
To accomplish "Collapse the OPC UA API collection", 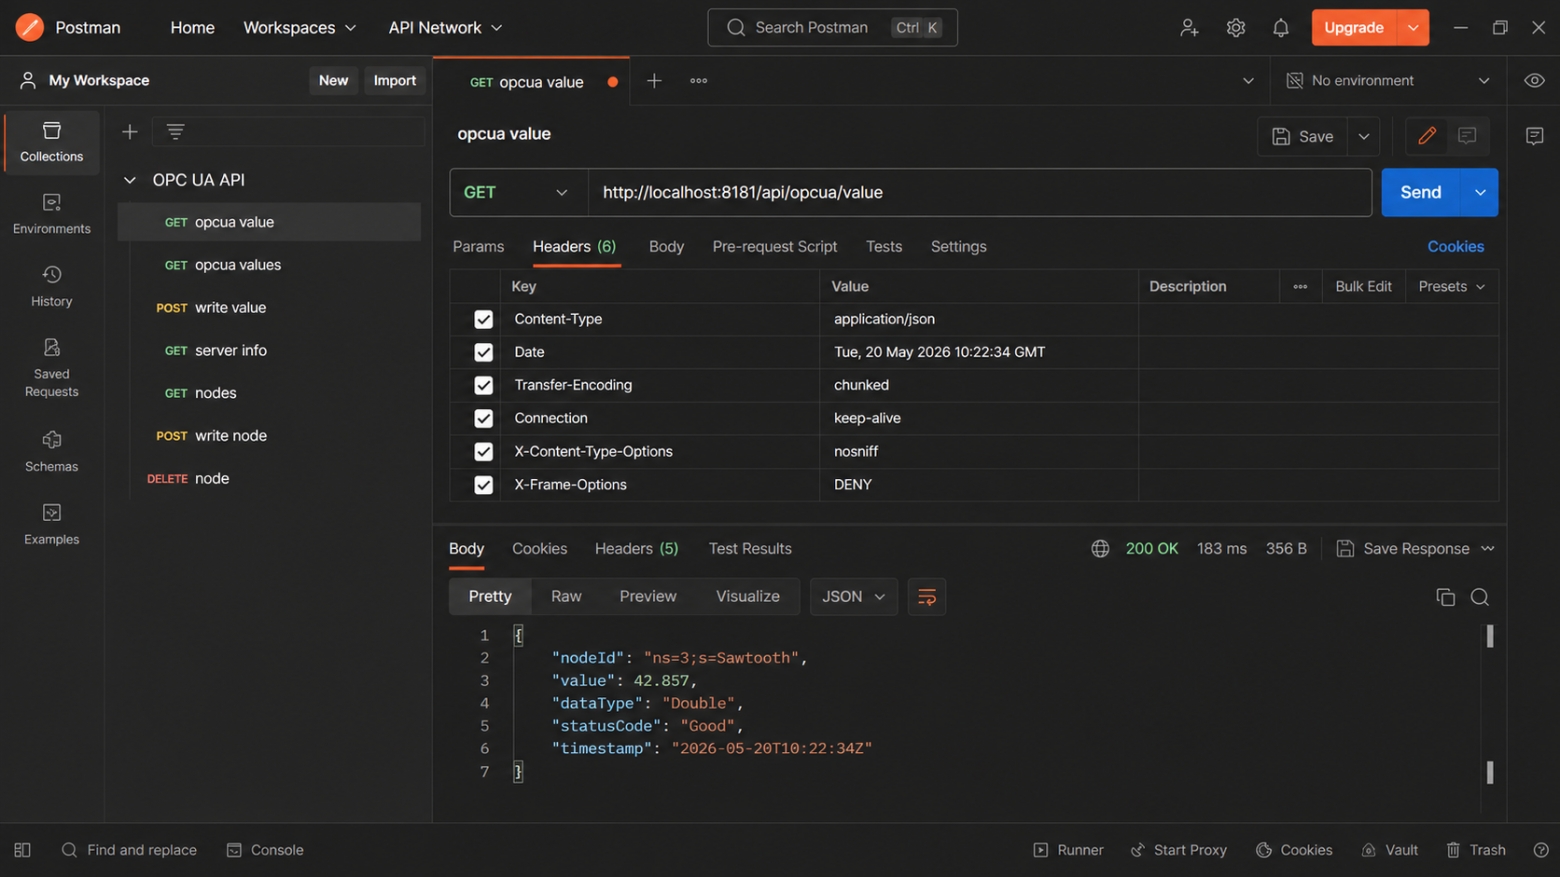I will 130,180.
